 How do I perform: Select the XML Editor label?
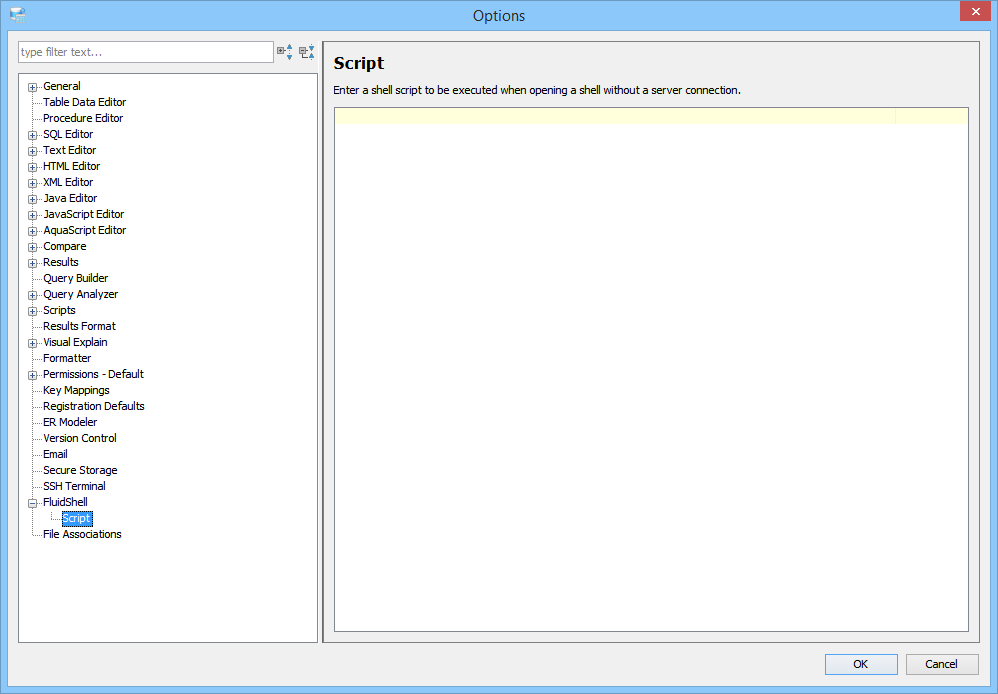click(67, 182)
